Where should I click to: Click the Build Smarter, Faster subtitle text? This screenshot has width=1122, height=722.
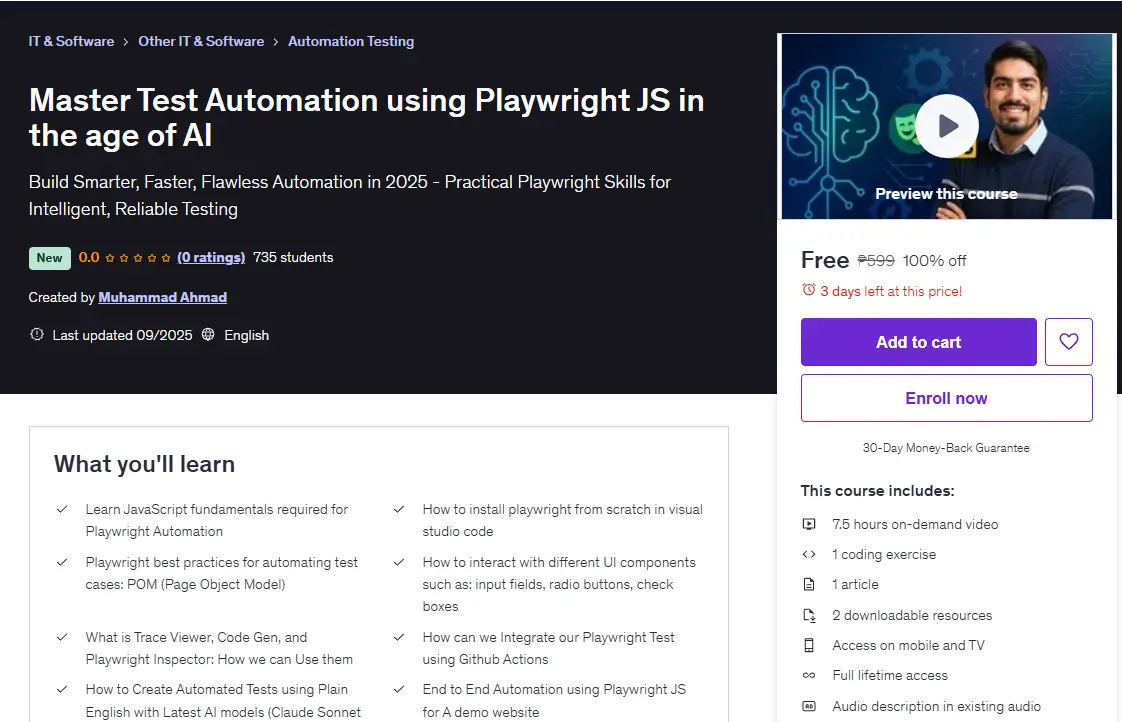pyautogui.click(x=350, y=195)
